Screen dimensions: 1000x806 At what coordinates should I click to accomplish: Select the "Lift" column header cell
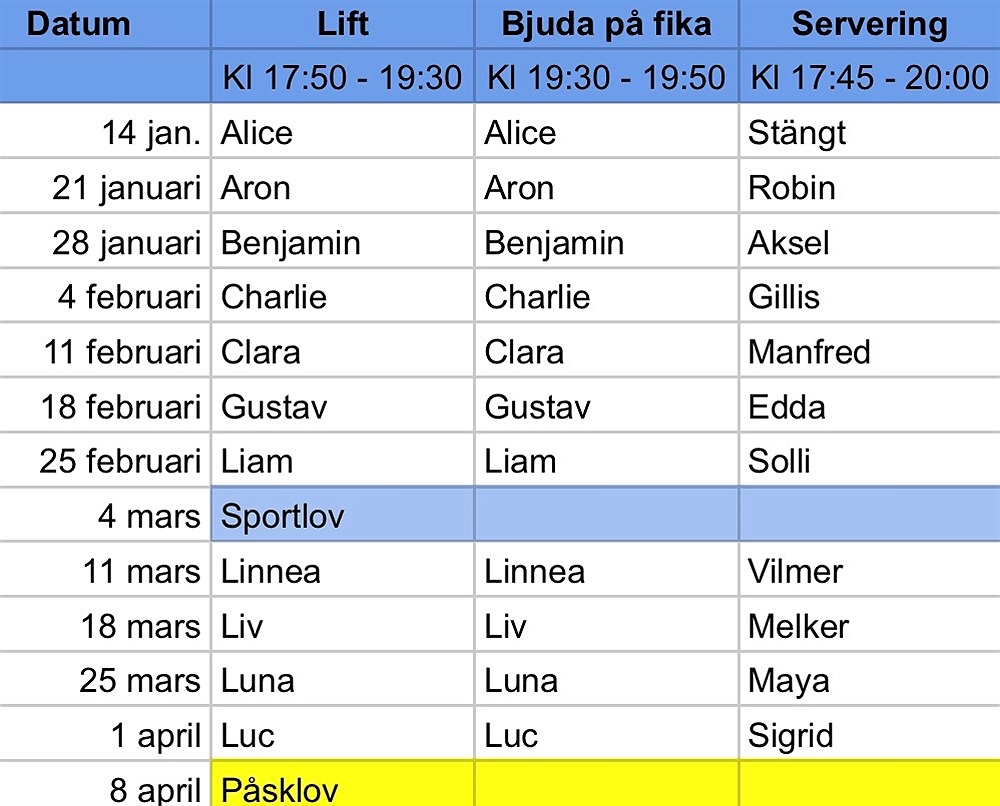click(342, 25)
